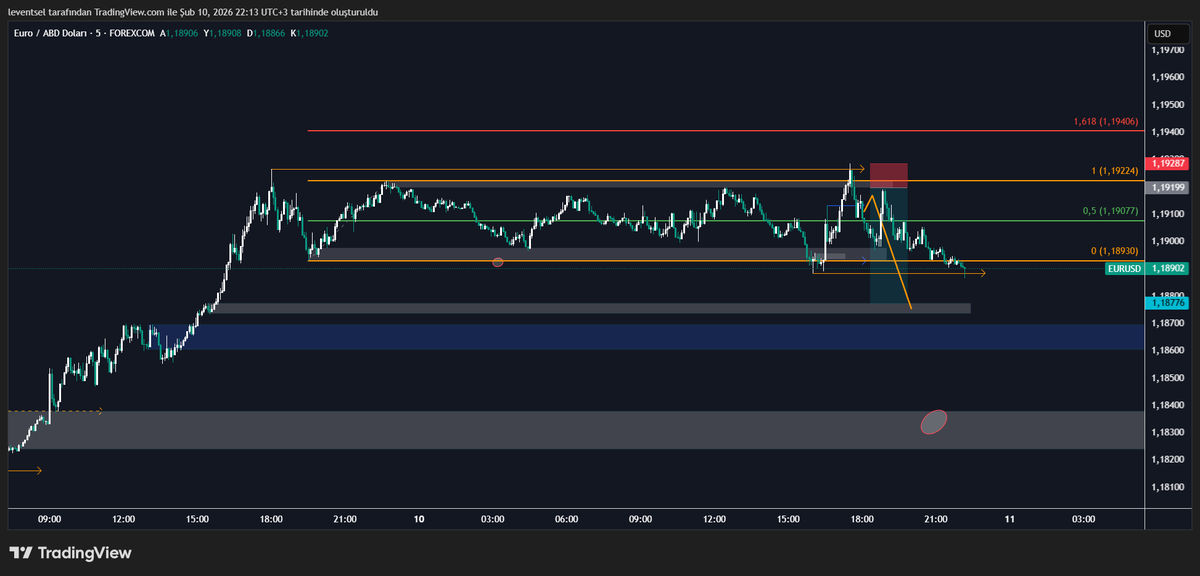Select the large ellipse inside lower grey zone
Viewport: 1200px width, 576px height.
tap(933, 423)
